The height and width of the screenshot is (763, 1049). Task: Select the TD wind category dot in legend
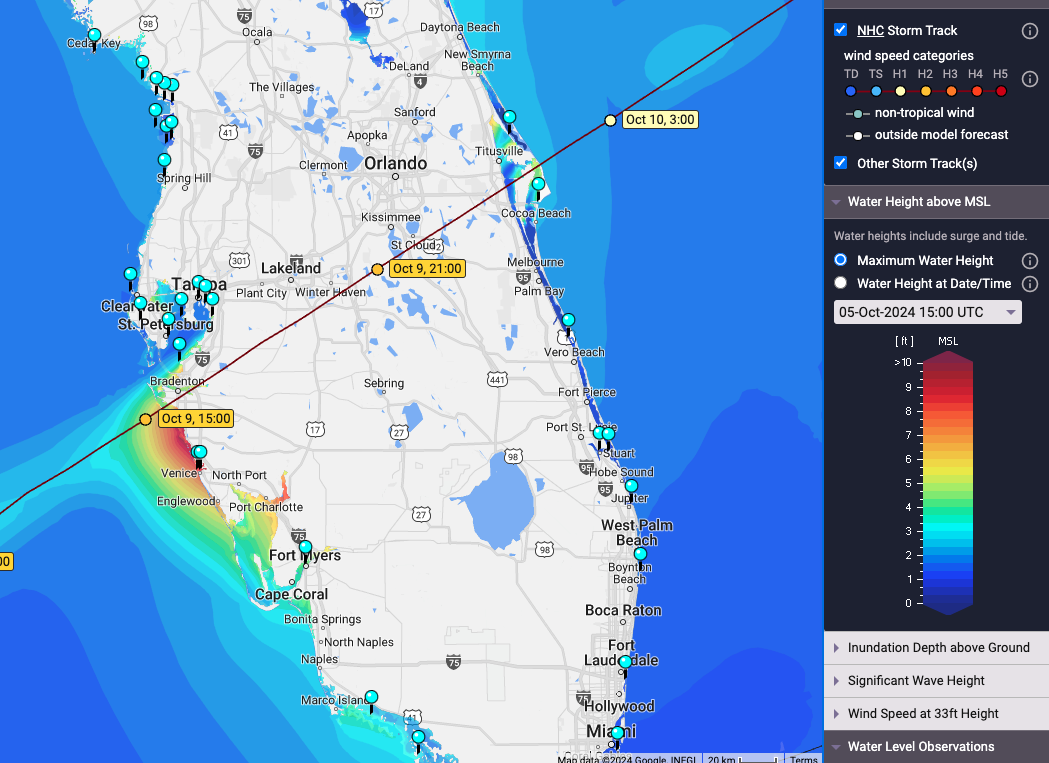tap(851, 90)
